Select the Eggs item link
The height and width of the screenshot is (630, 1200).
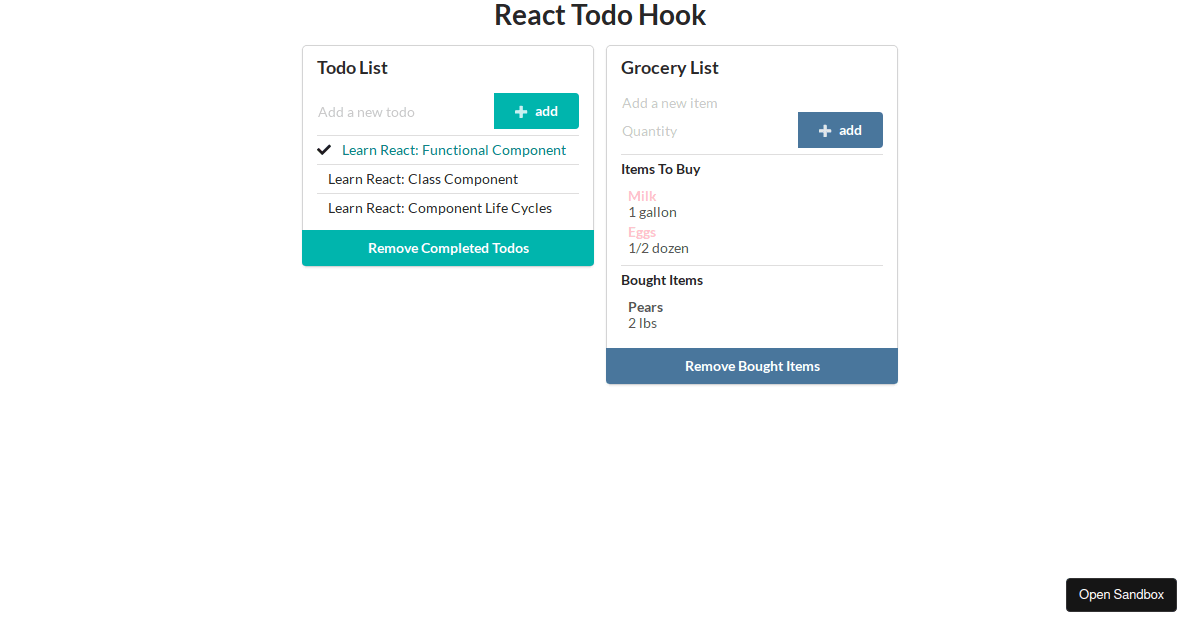pyautogui.click(x=642, y=232)
